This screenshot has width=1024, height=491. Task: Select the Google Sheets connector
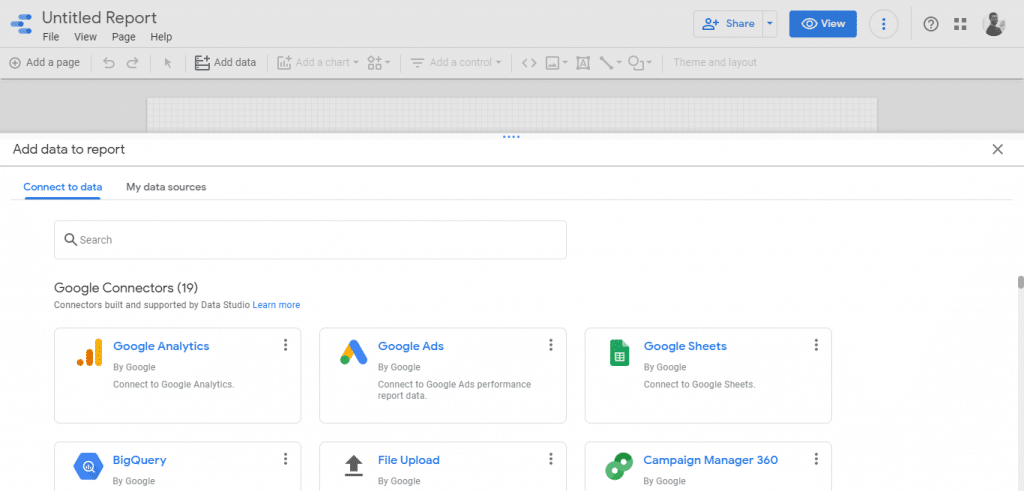tap(708, 375)
